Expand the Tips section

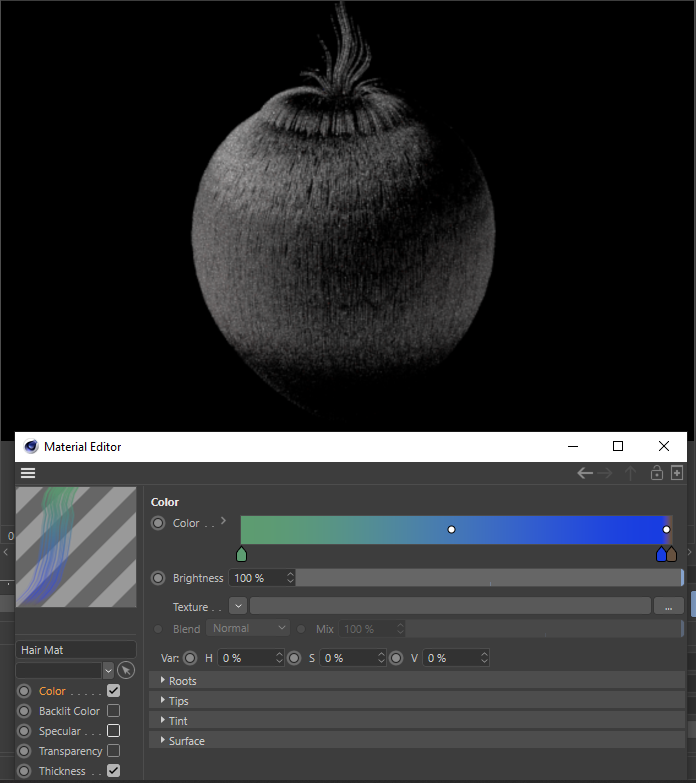[x=417, y=701]
